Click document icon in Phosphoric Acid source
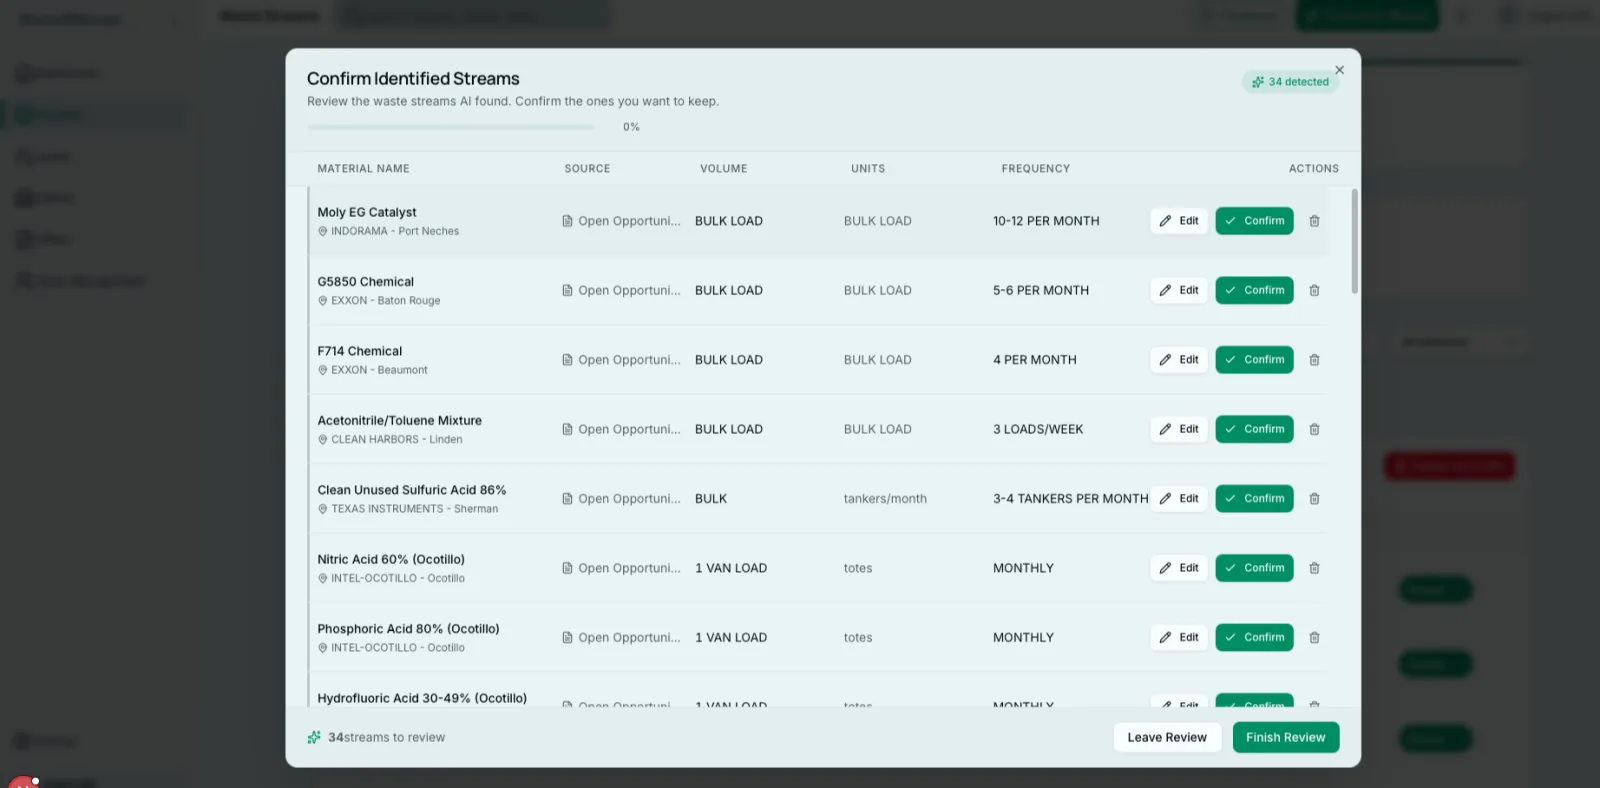This screenshot has width=1600, height=788. [x=567, y=637]
